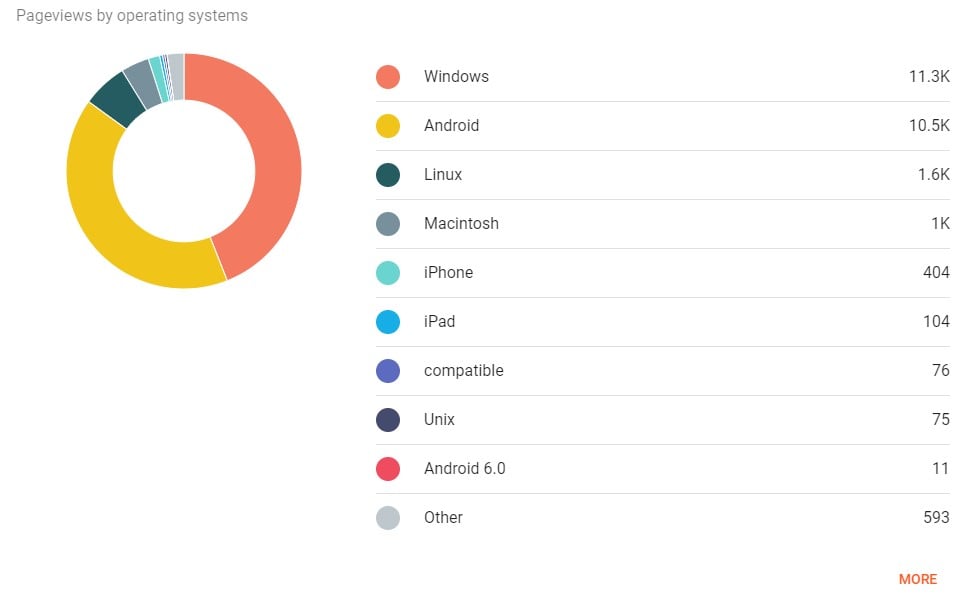Select the iPhone turquoise legend dot

pyautogui.click(x=388, y=273)
